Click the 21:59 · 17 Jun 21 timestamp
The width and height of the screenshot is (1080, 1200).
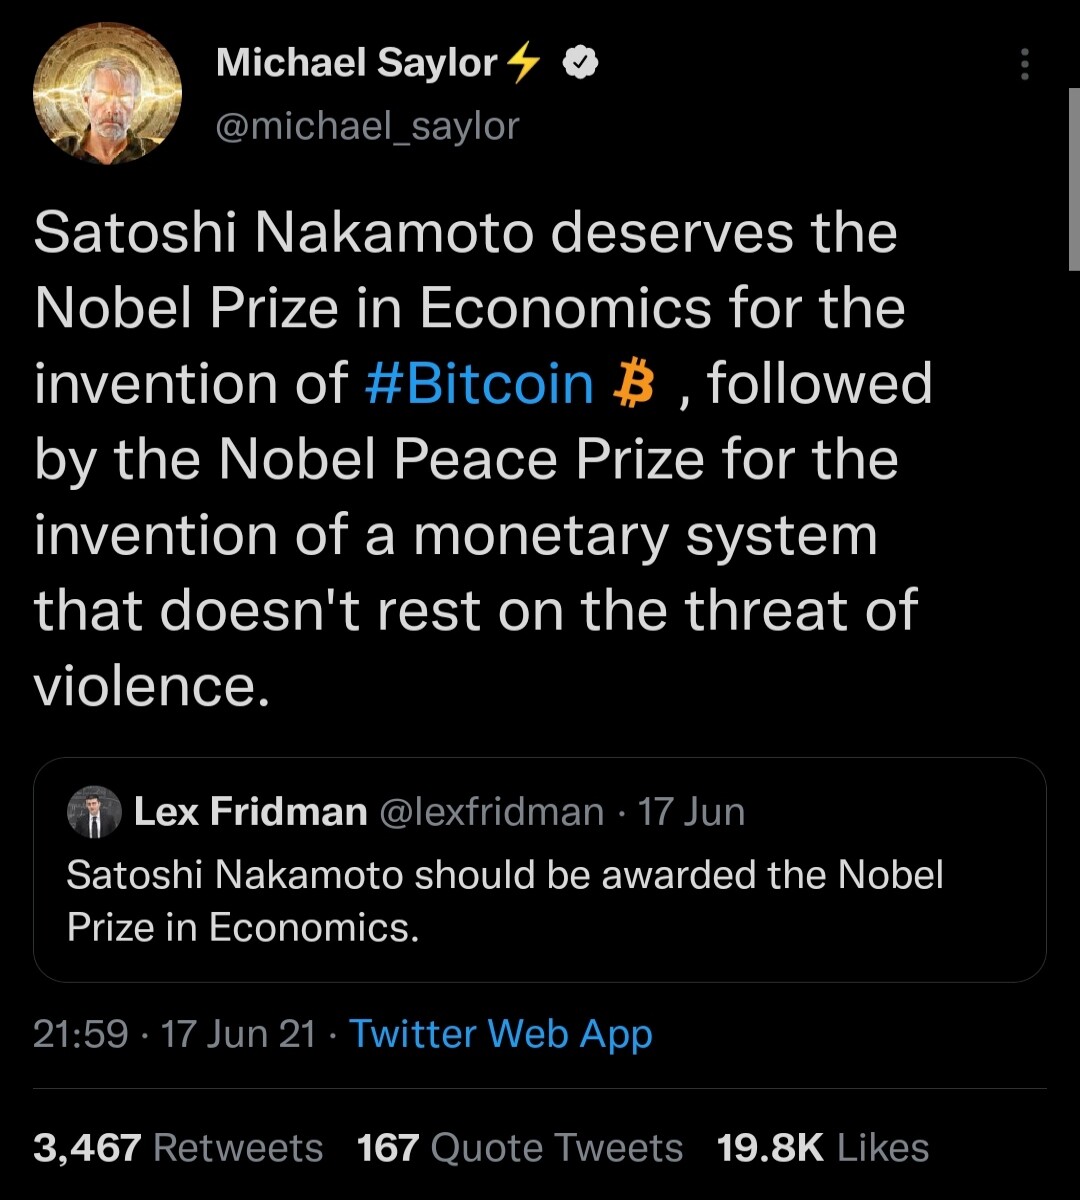(175, 1034)
